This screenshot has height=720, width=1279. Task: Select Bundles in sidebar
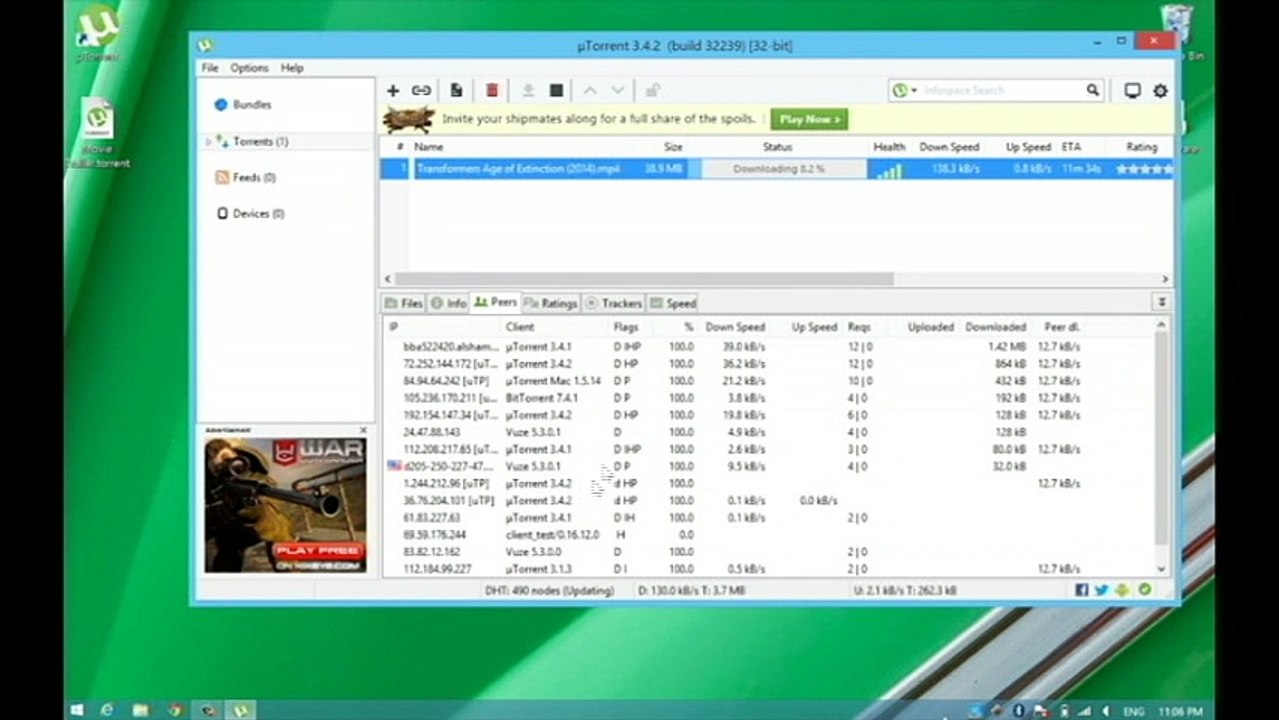point(251,105)
